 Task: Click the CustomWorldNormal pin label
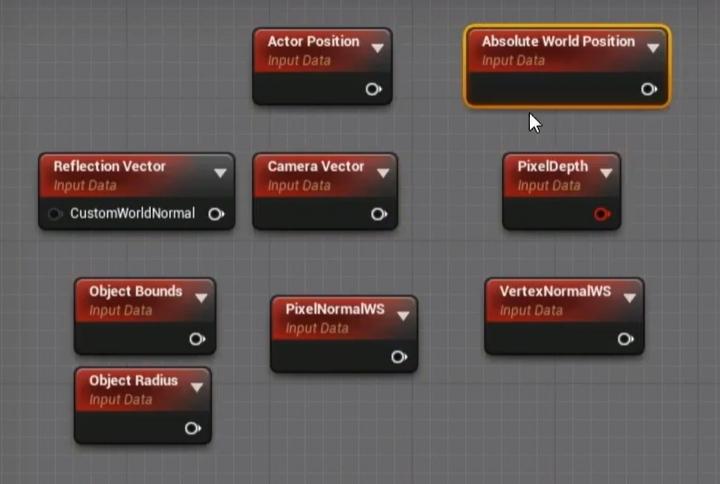pos(132,214)
